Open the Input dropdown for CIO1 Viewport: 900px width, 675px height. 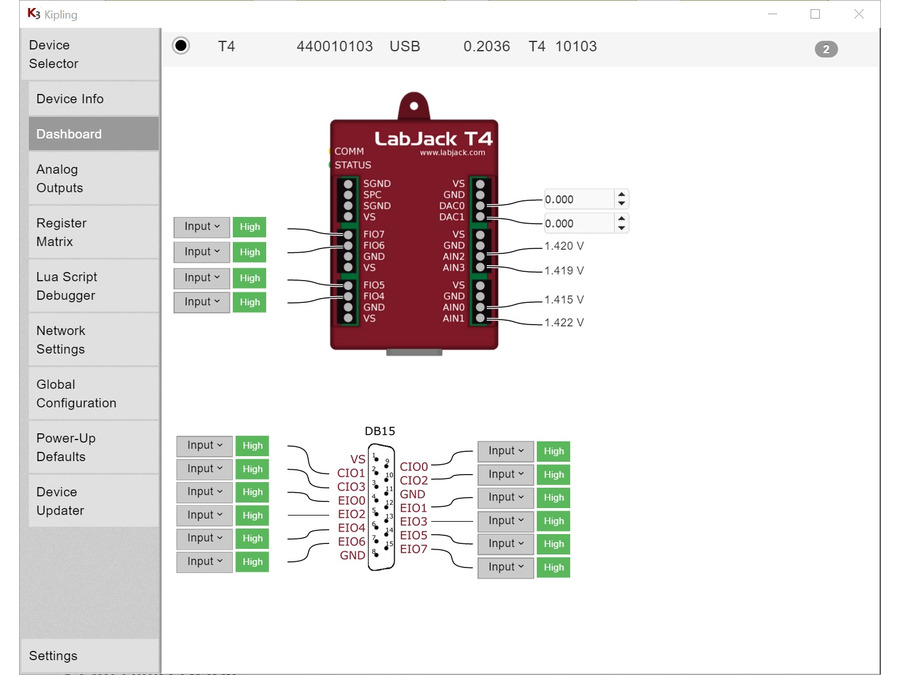(x=204, y=445)
